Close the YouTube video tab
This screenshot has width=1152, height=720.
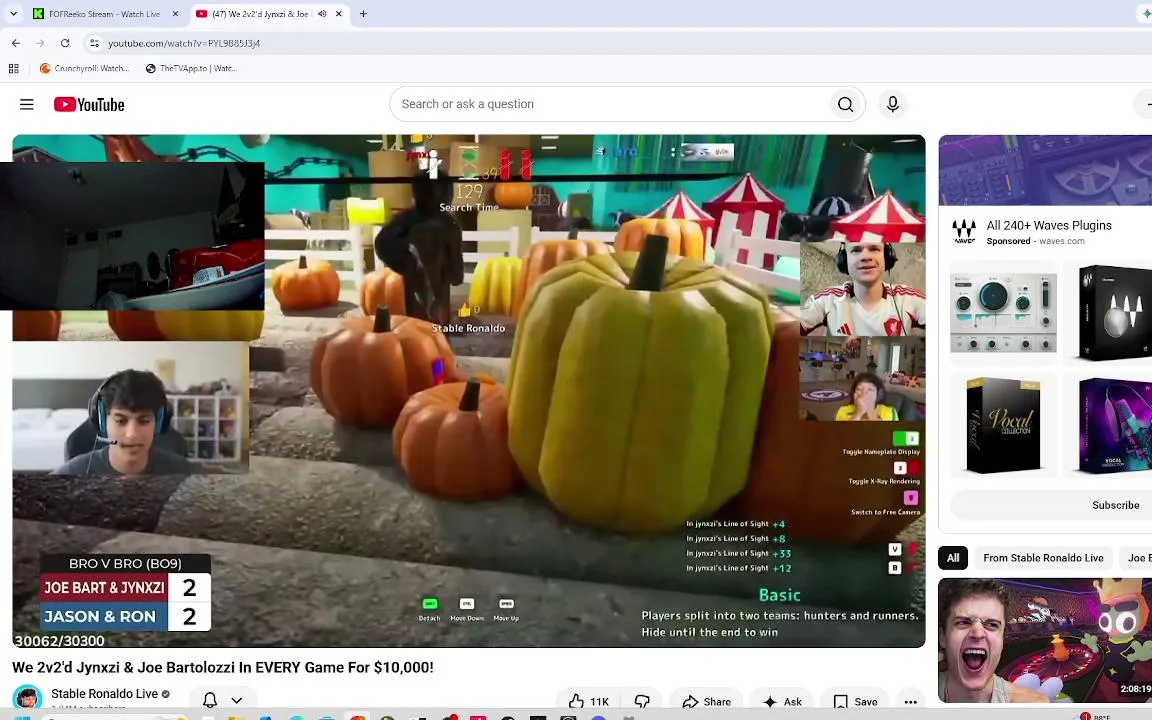[338, 14]
